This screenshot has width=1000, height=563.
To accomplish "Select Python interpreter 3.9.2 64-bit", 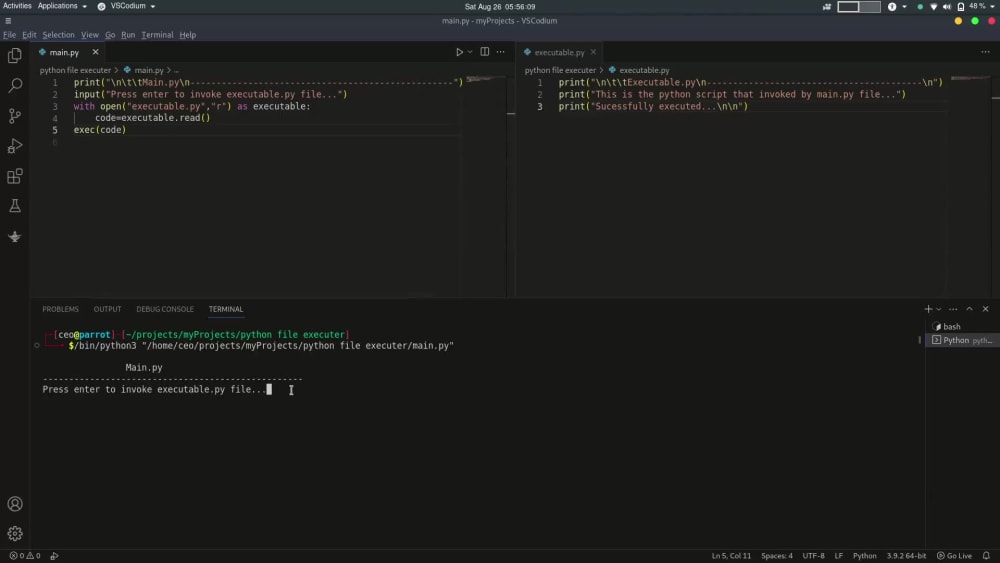I will click(906, 555).
